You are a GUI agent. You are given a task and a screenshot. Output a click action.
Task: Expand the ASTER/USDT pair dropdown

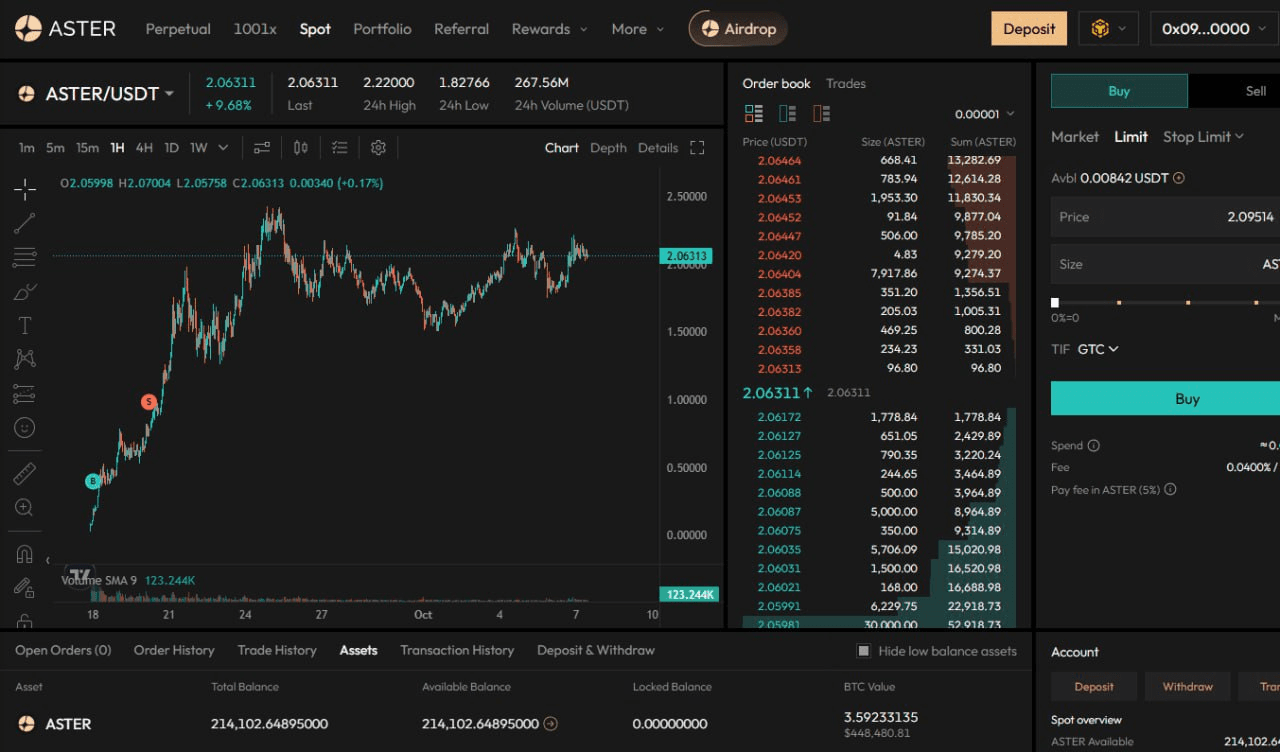click(x=169, y=94)
